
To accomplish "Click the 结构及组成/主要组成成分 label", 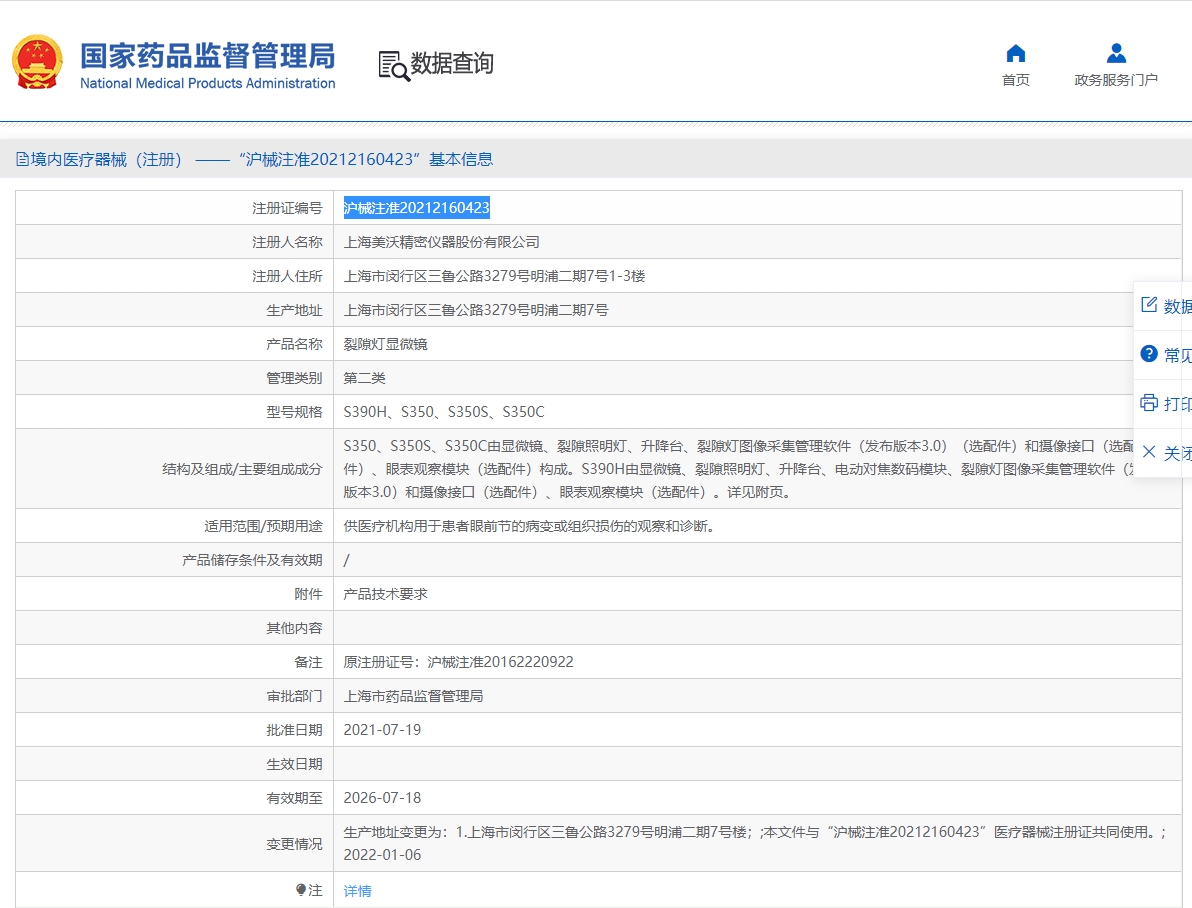I will coord(243,469).
